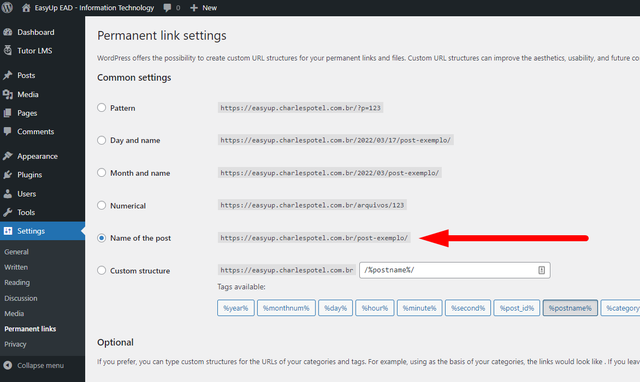Insert the %monthnum% tag
Screen dimensions: 640x382
coord(286,308)
